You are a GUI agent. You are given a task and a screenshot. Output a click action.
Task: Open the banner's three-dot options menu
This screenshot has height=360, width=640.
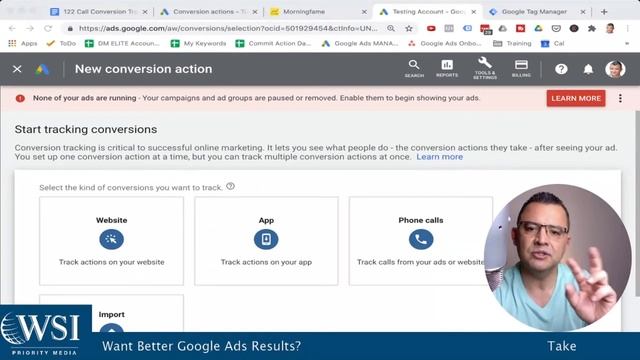coord(620,98)
